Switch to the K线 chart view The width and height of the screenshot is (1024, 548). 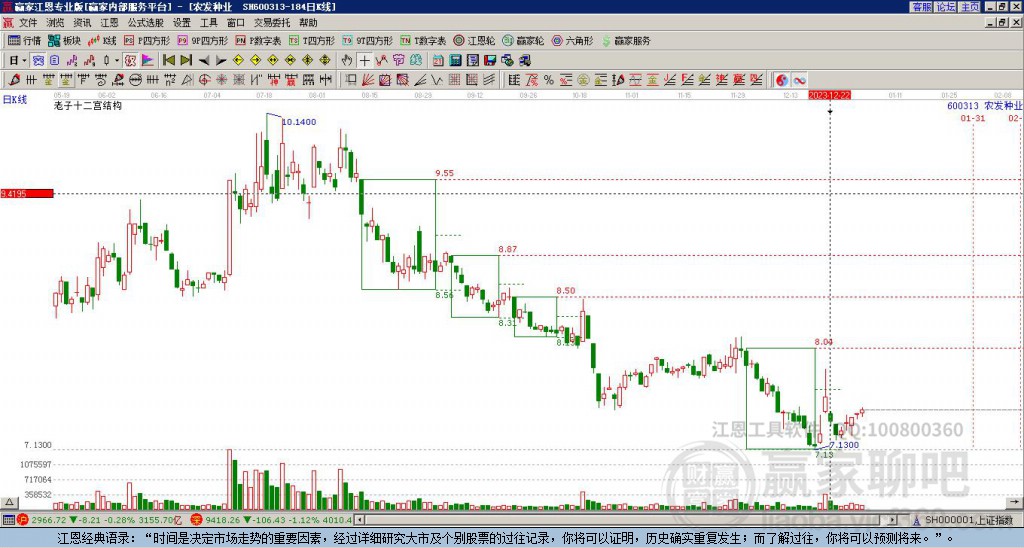click(x=102, y=40)
